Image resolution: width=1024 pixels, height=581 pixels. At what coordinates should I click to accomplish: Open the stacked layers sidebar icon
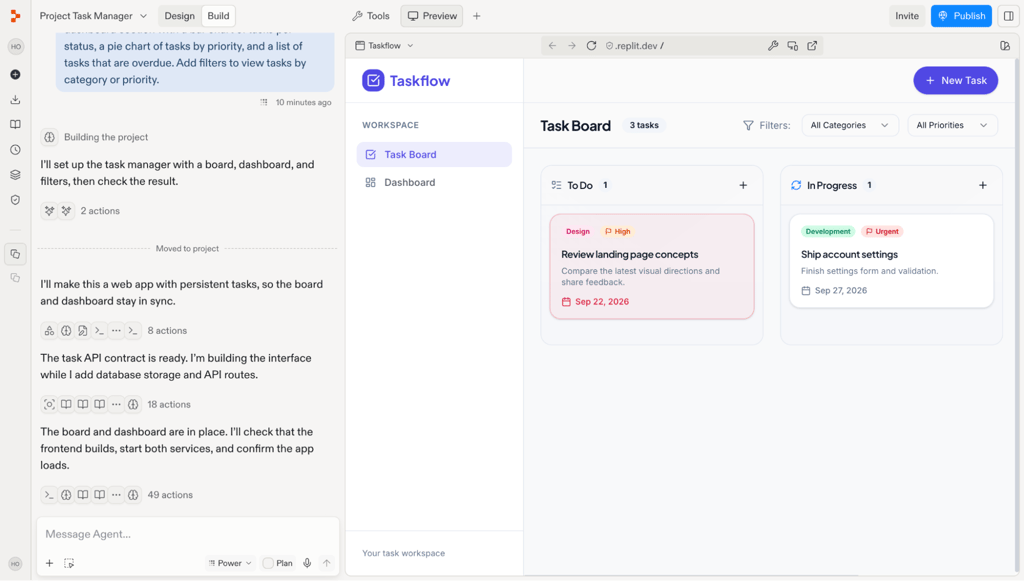pos(15,175)
